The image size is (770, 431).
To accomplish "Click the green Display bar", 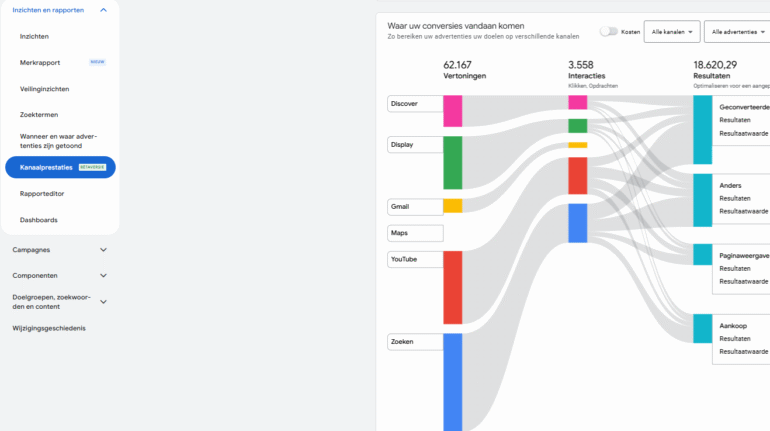I will pyautogui.click(x=452, y=162).
